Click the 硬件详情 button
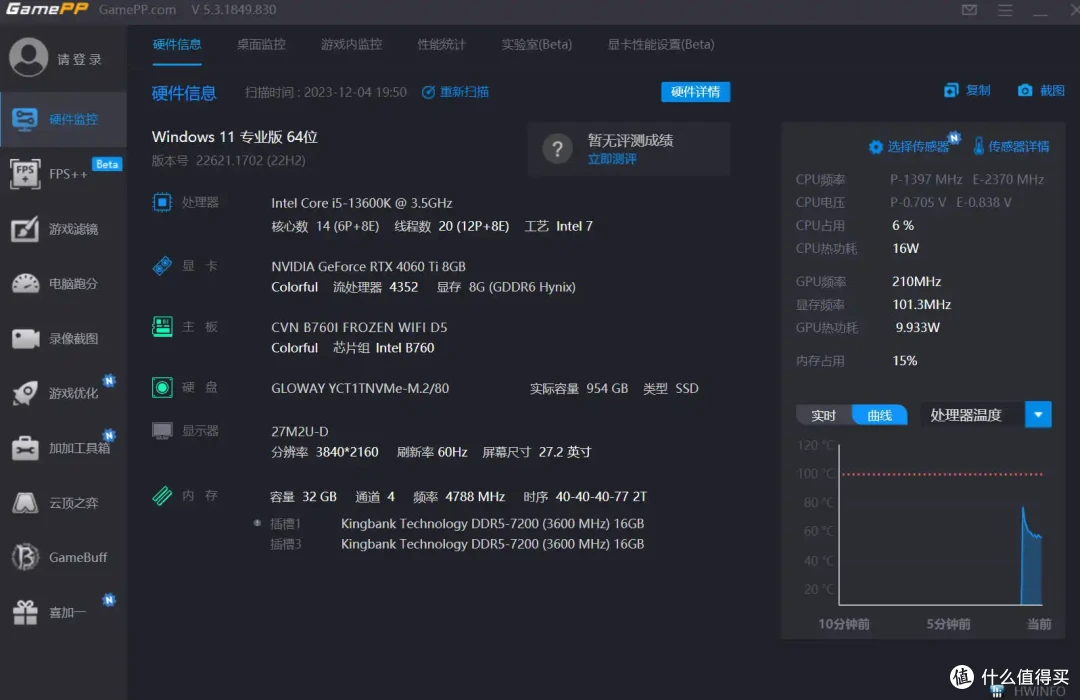 pos(695,92)
